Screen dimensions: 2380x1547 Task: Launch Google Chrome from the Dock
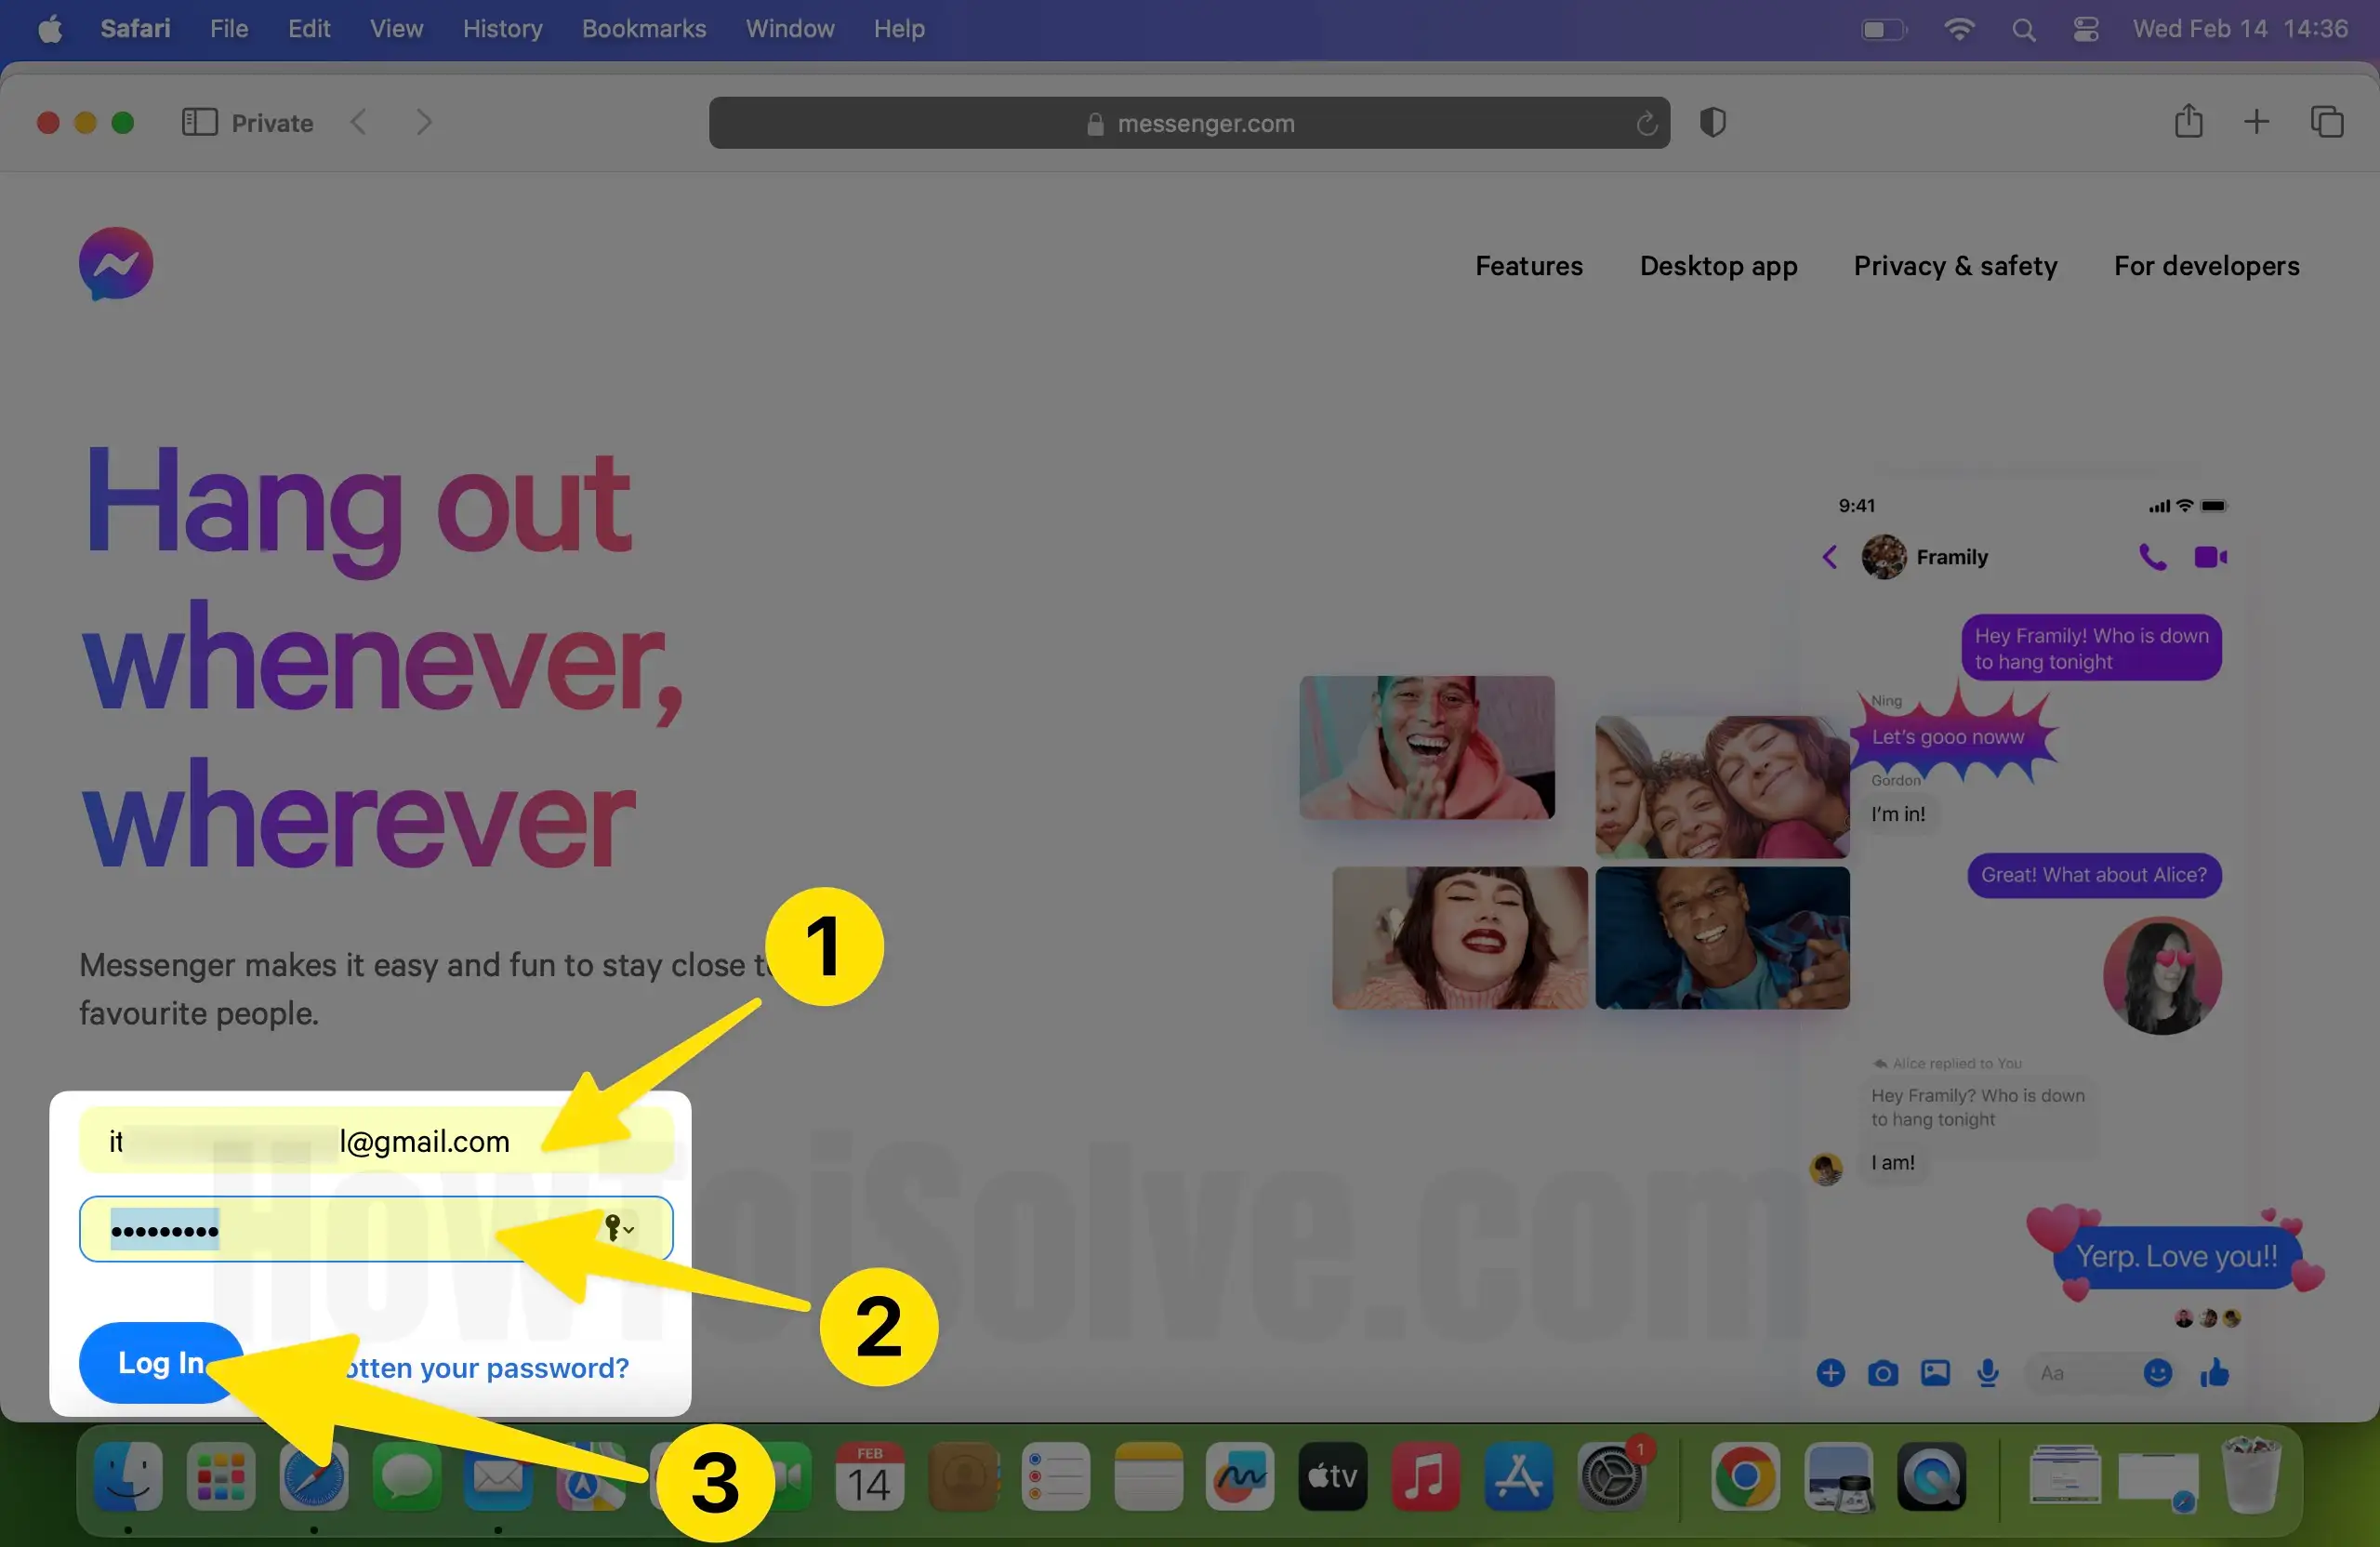1745,1477
